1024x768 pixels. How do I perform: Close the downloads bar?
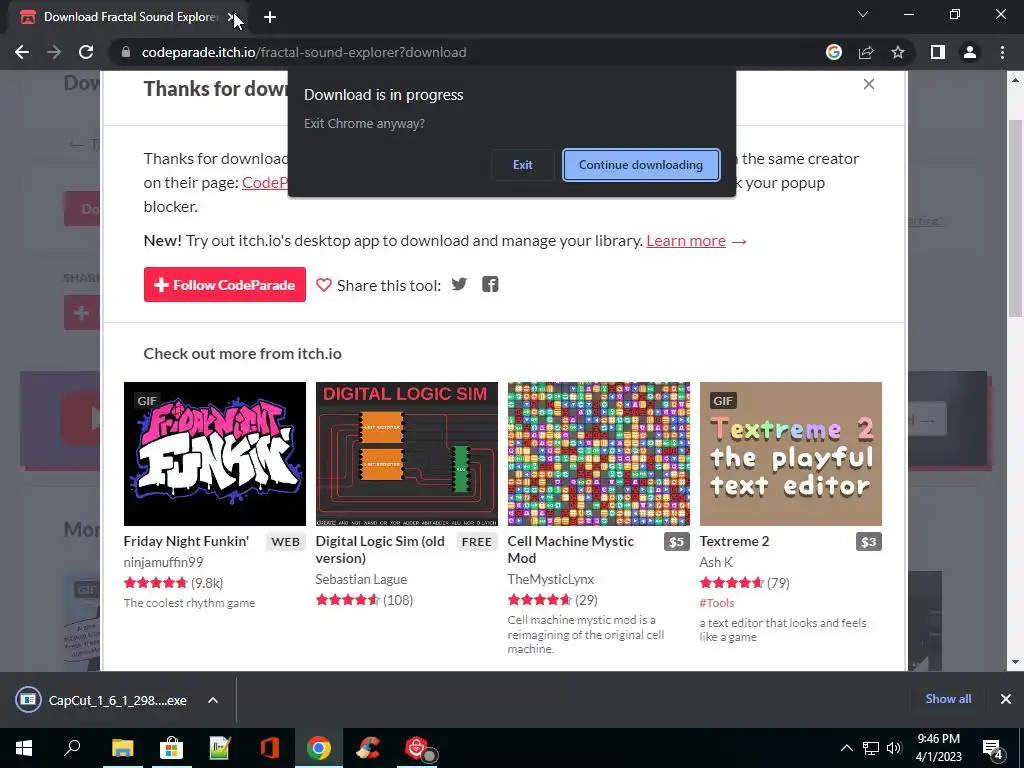[x=1006, y=699]
